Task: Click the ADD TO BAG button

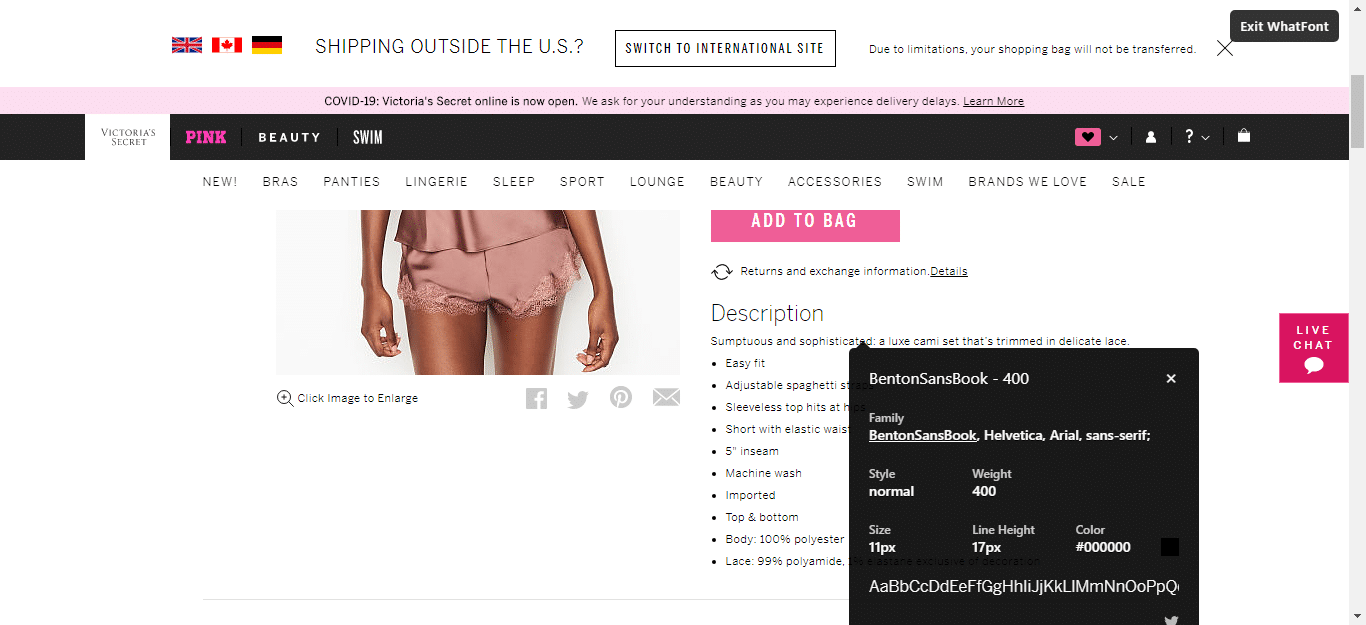Action: point(805,221)
